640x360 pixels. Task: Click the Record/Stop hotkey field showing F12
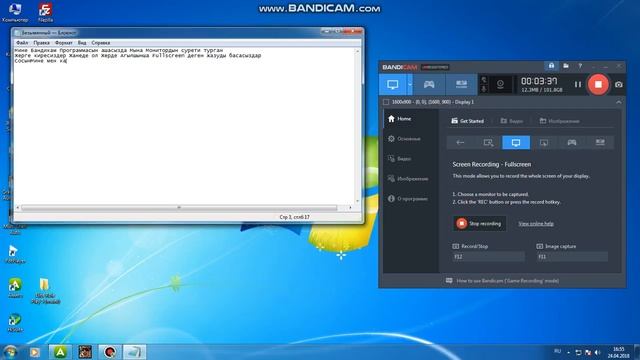coord(489,257)
